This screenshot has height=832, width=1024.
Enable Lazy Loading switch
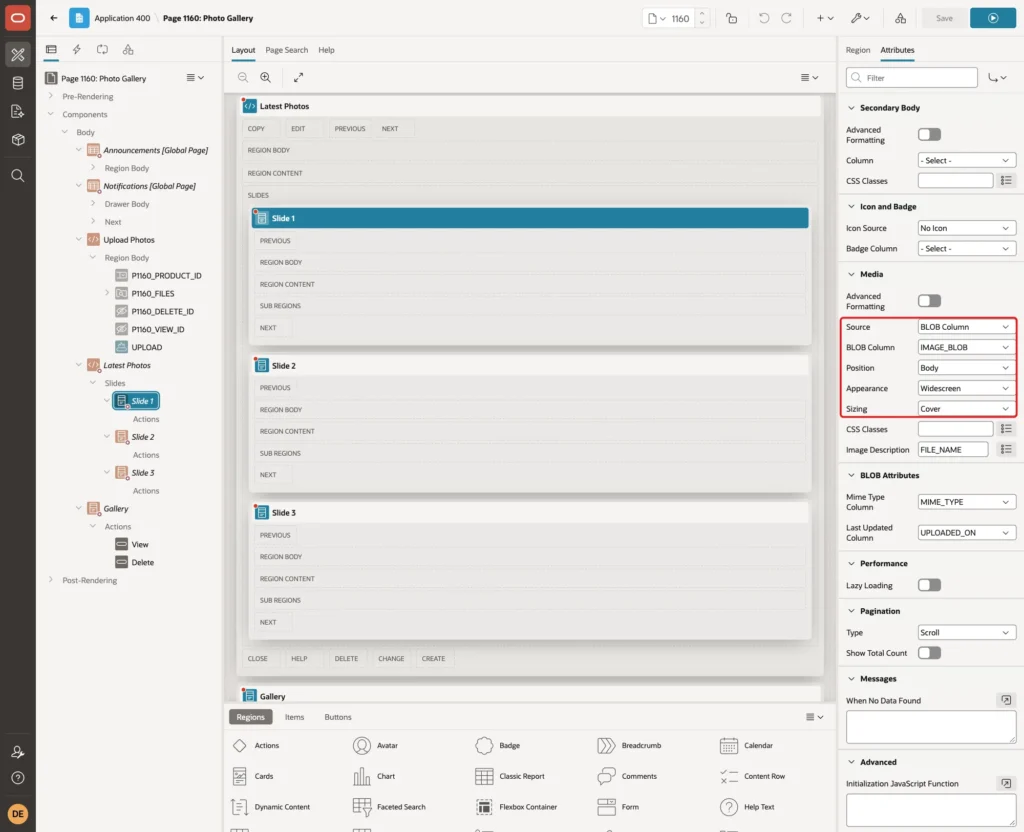929,585
